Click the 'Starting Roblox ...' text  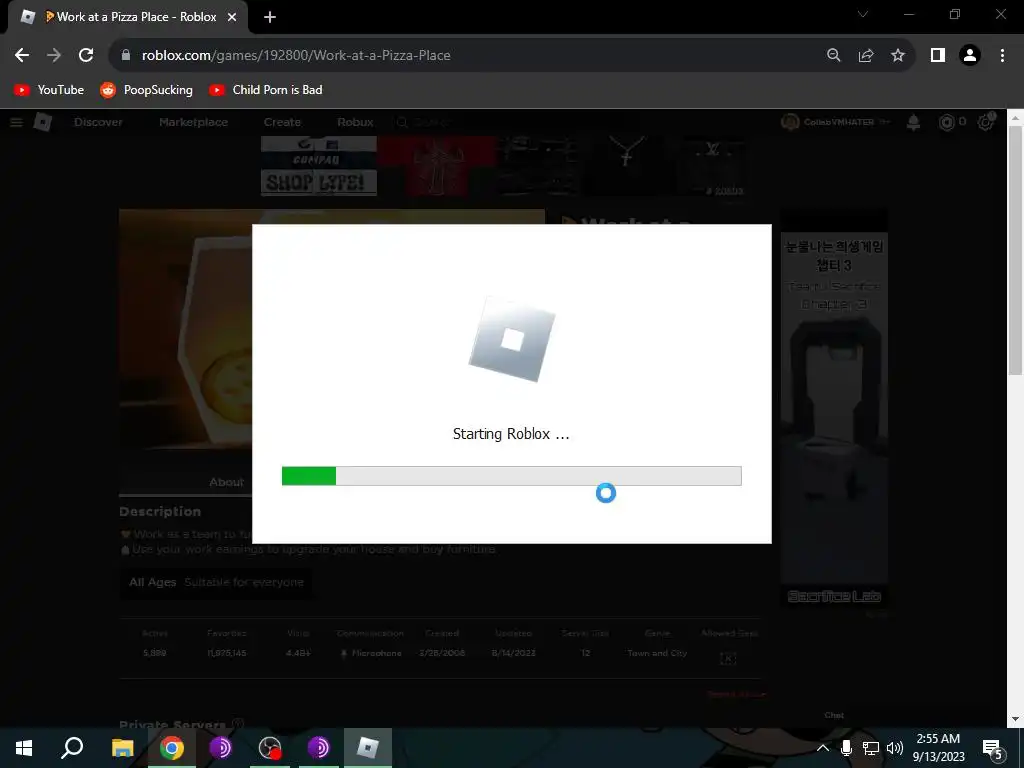tap(511, 434)
